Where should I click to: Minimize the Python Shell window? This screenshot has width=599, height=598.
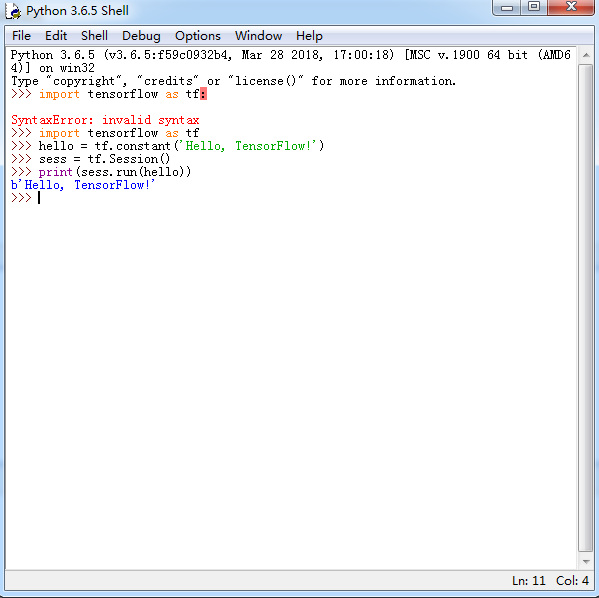[507, 7]
